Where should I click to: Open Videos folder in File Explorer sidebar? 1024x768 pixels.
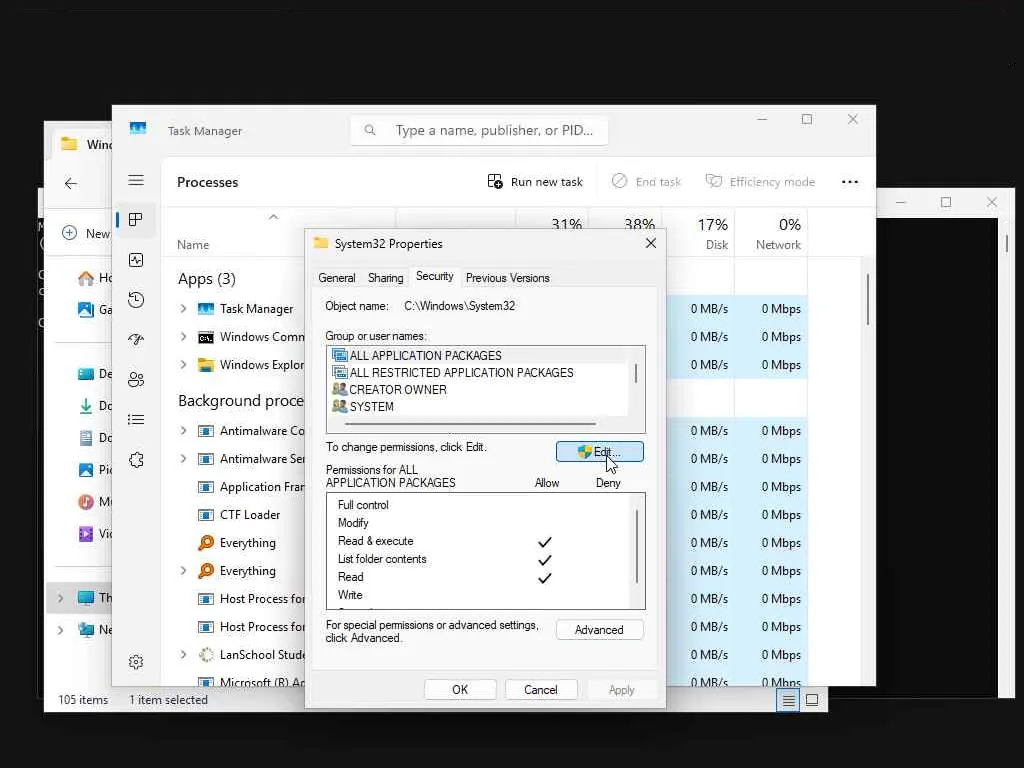pos(95,534)
